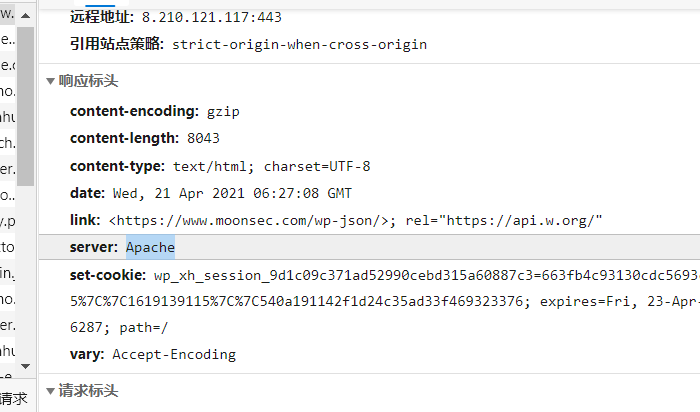Click the vary Accept-Encoding value
This screenshot has width=700, height=412.
coord(174,354)
